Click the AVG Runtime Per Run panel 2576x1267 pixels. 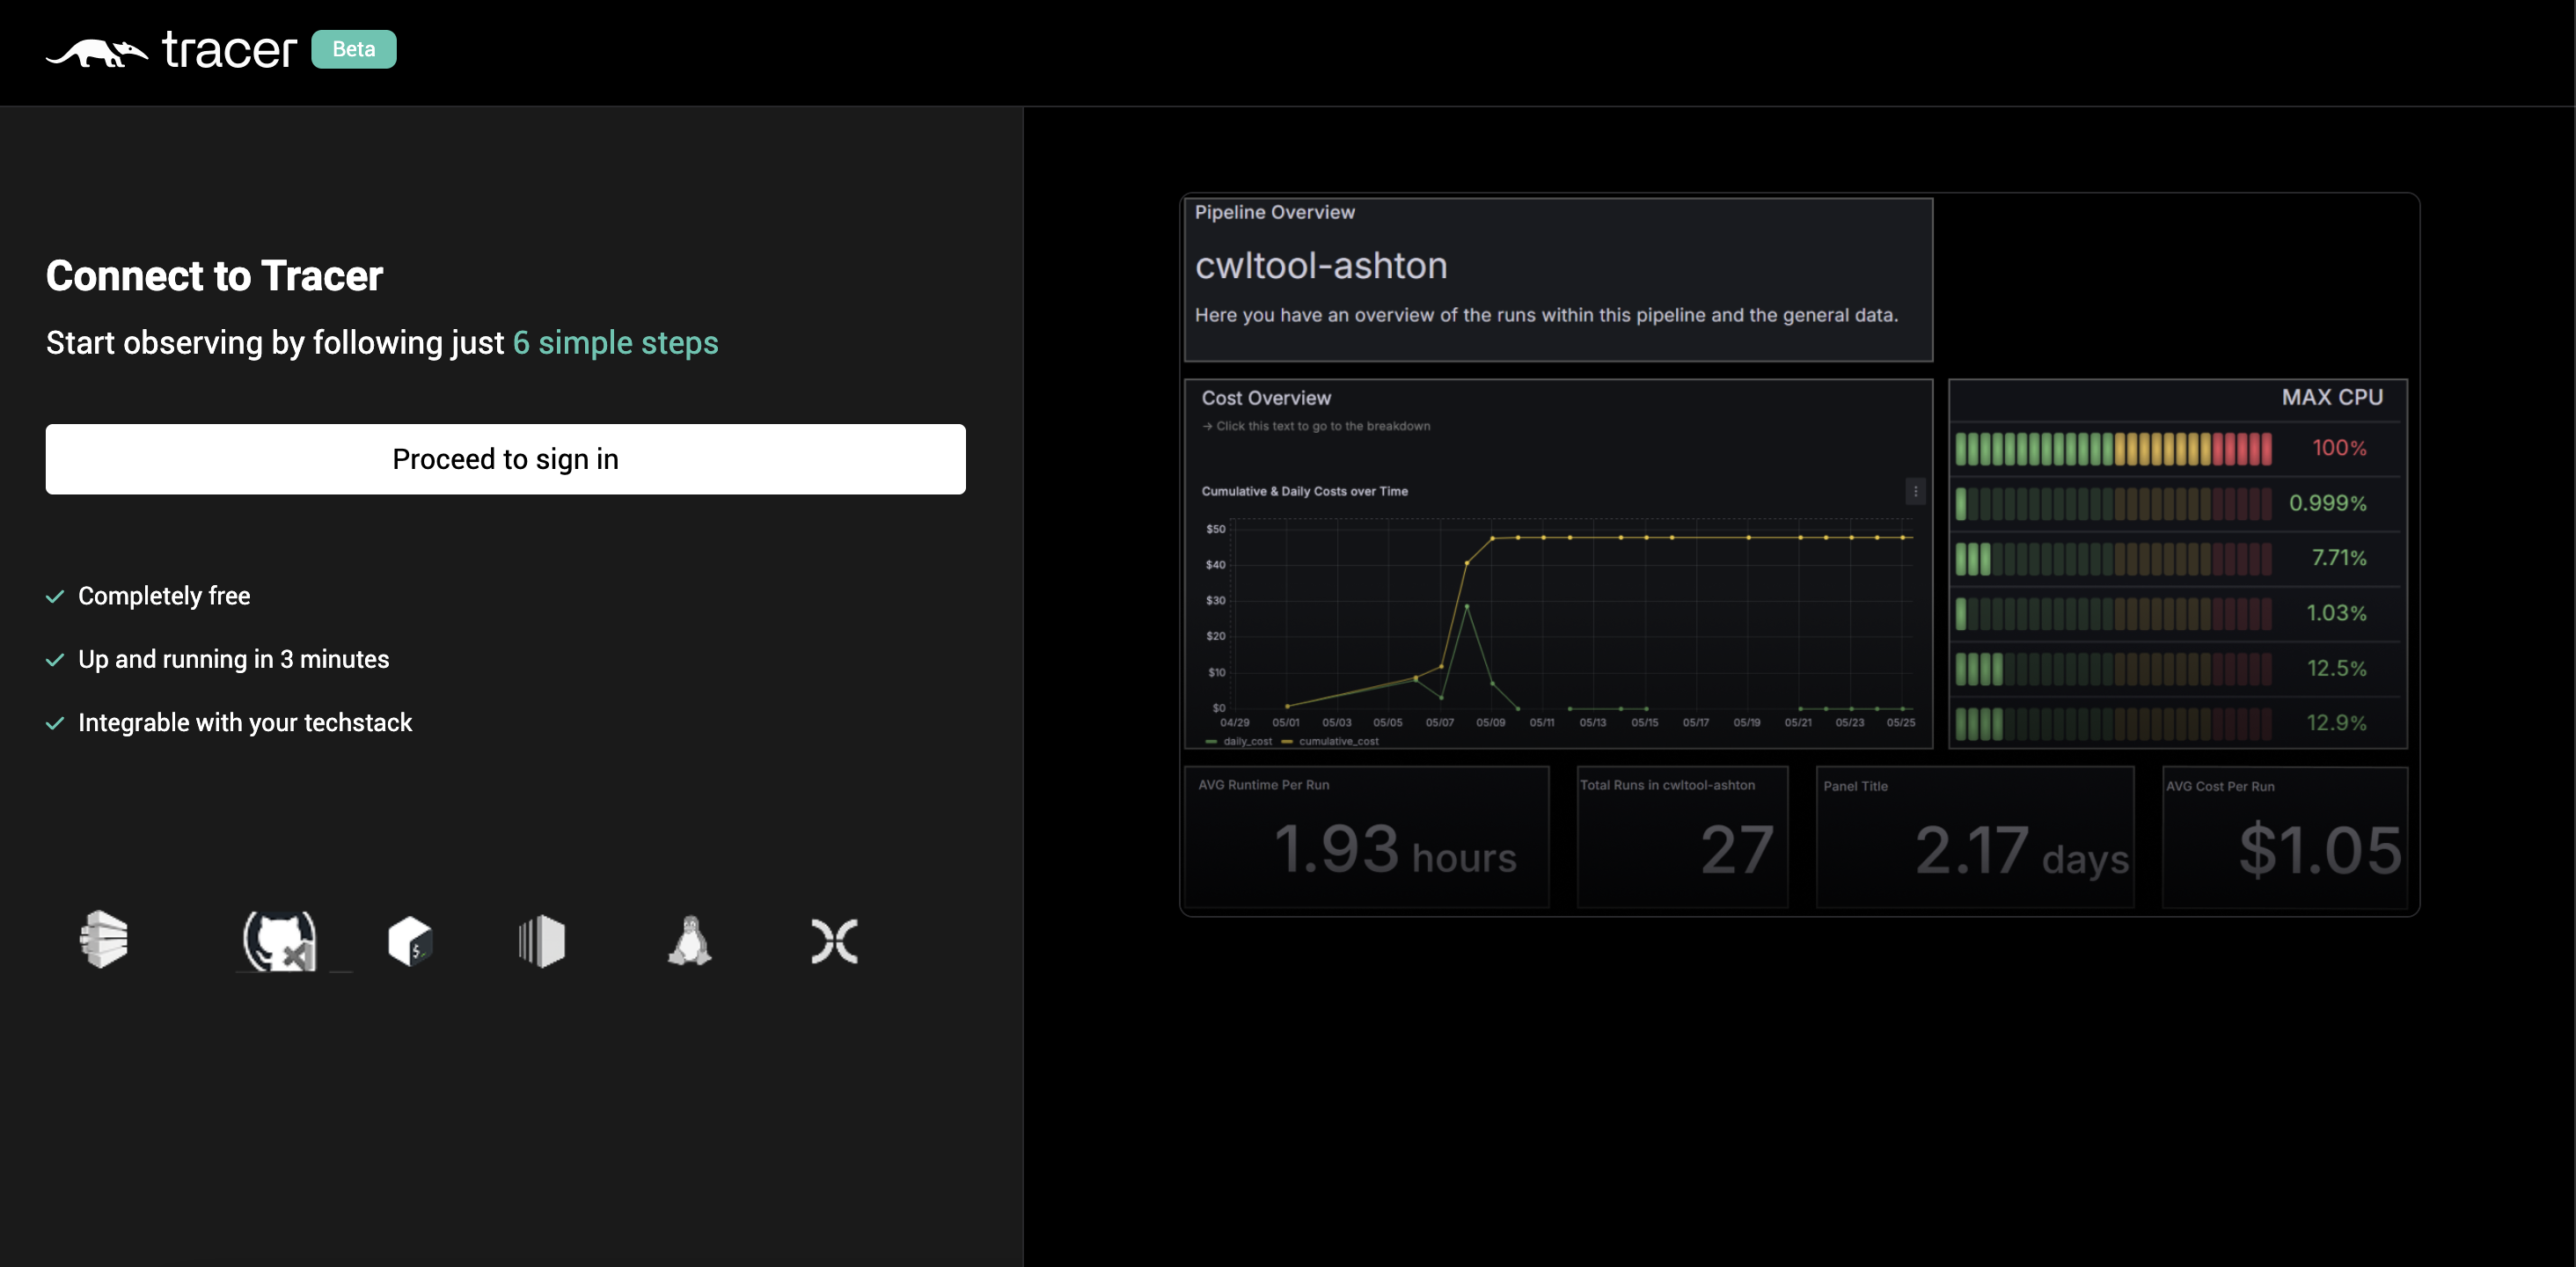[1366, 837]
